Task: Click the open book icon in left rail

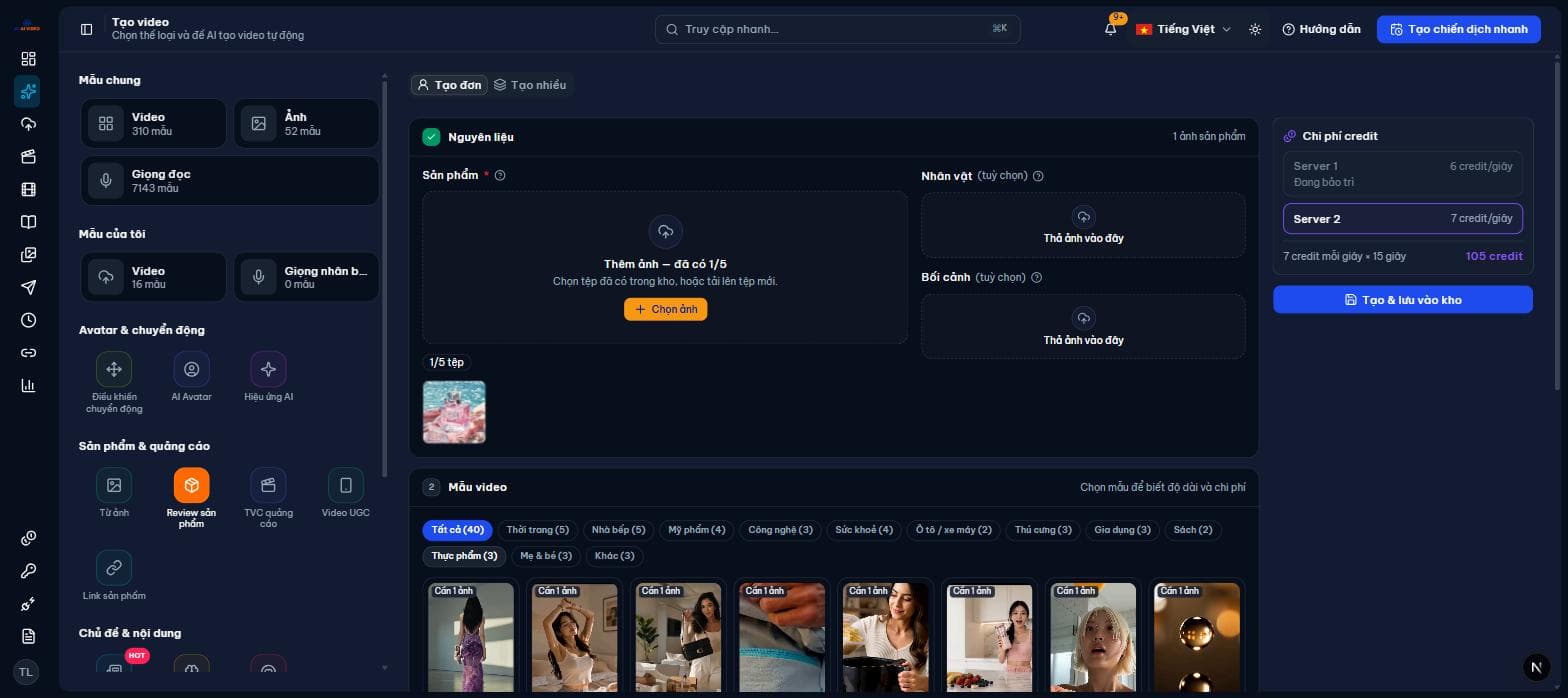Action: 28,222
